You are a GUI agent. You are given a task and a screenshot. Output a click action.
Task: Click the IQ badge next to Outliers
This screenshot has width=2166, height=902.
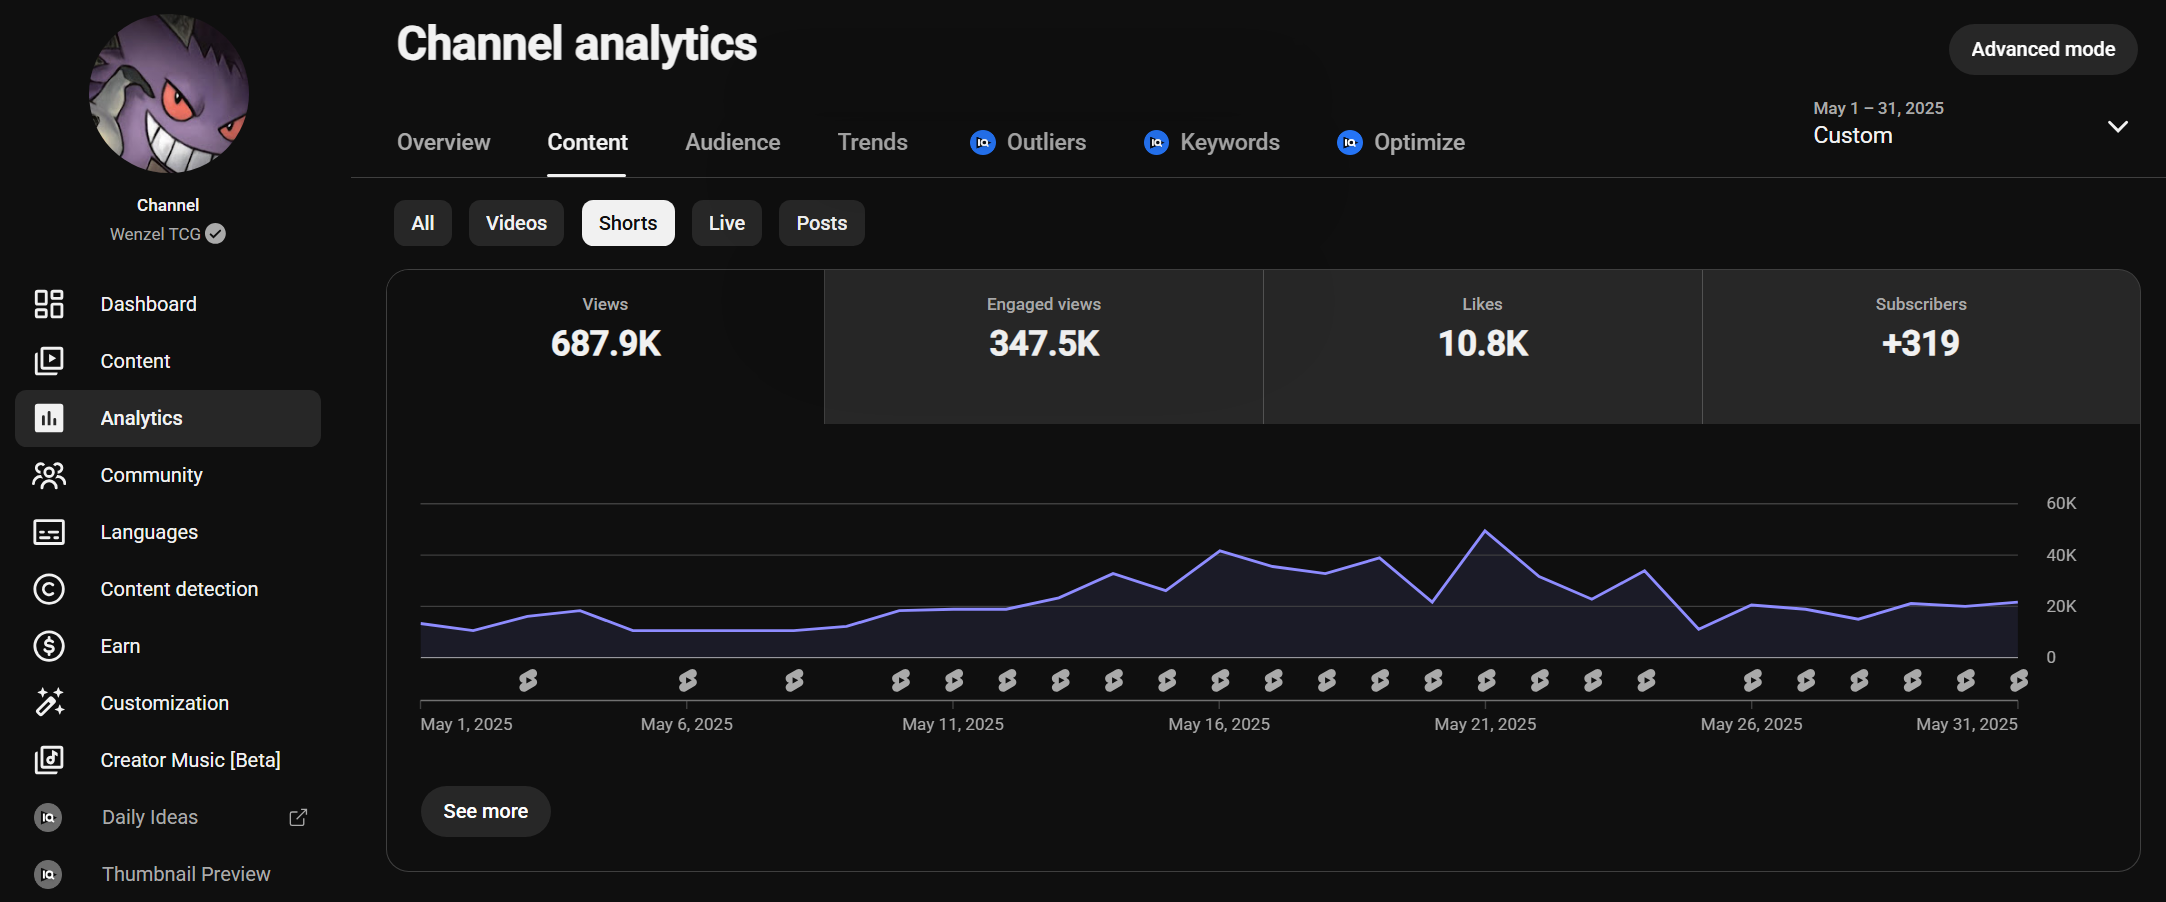point(983,143)
